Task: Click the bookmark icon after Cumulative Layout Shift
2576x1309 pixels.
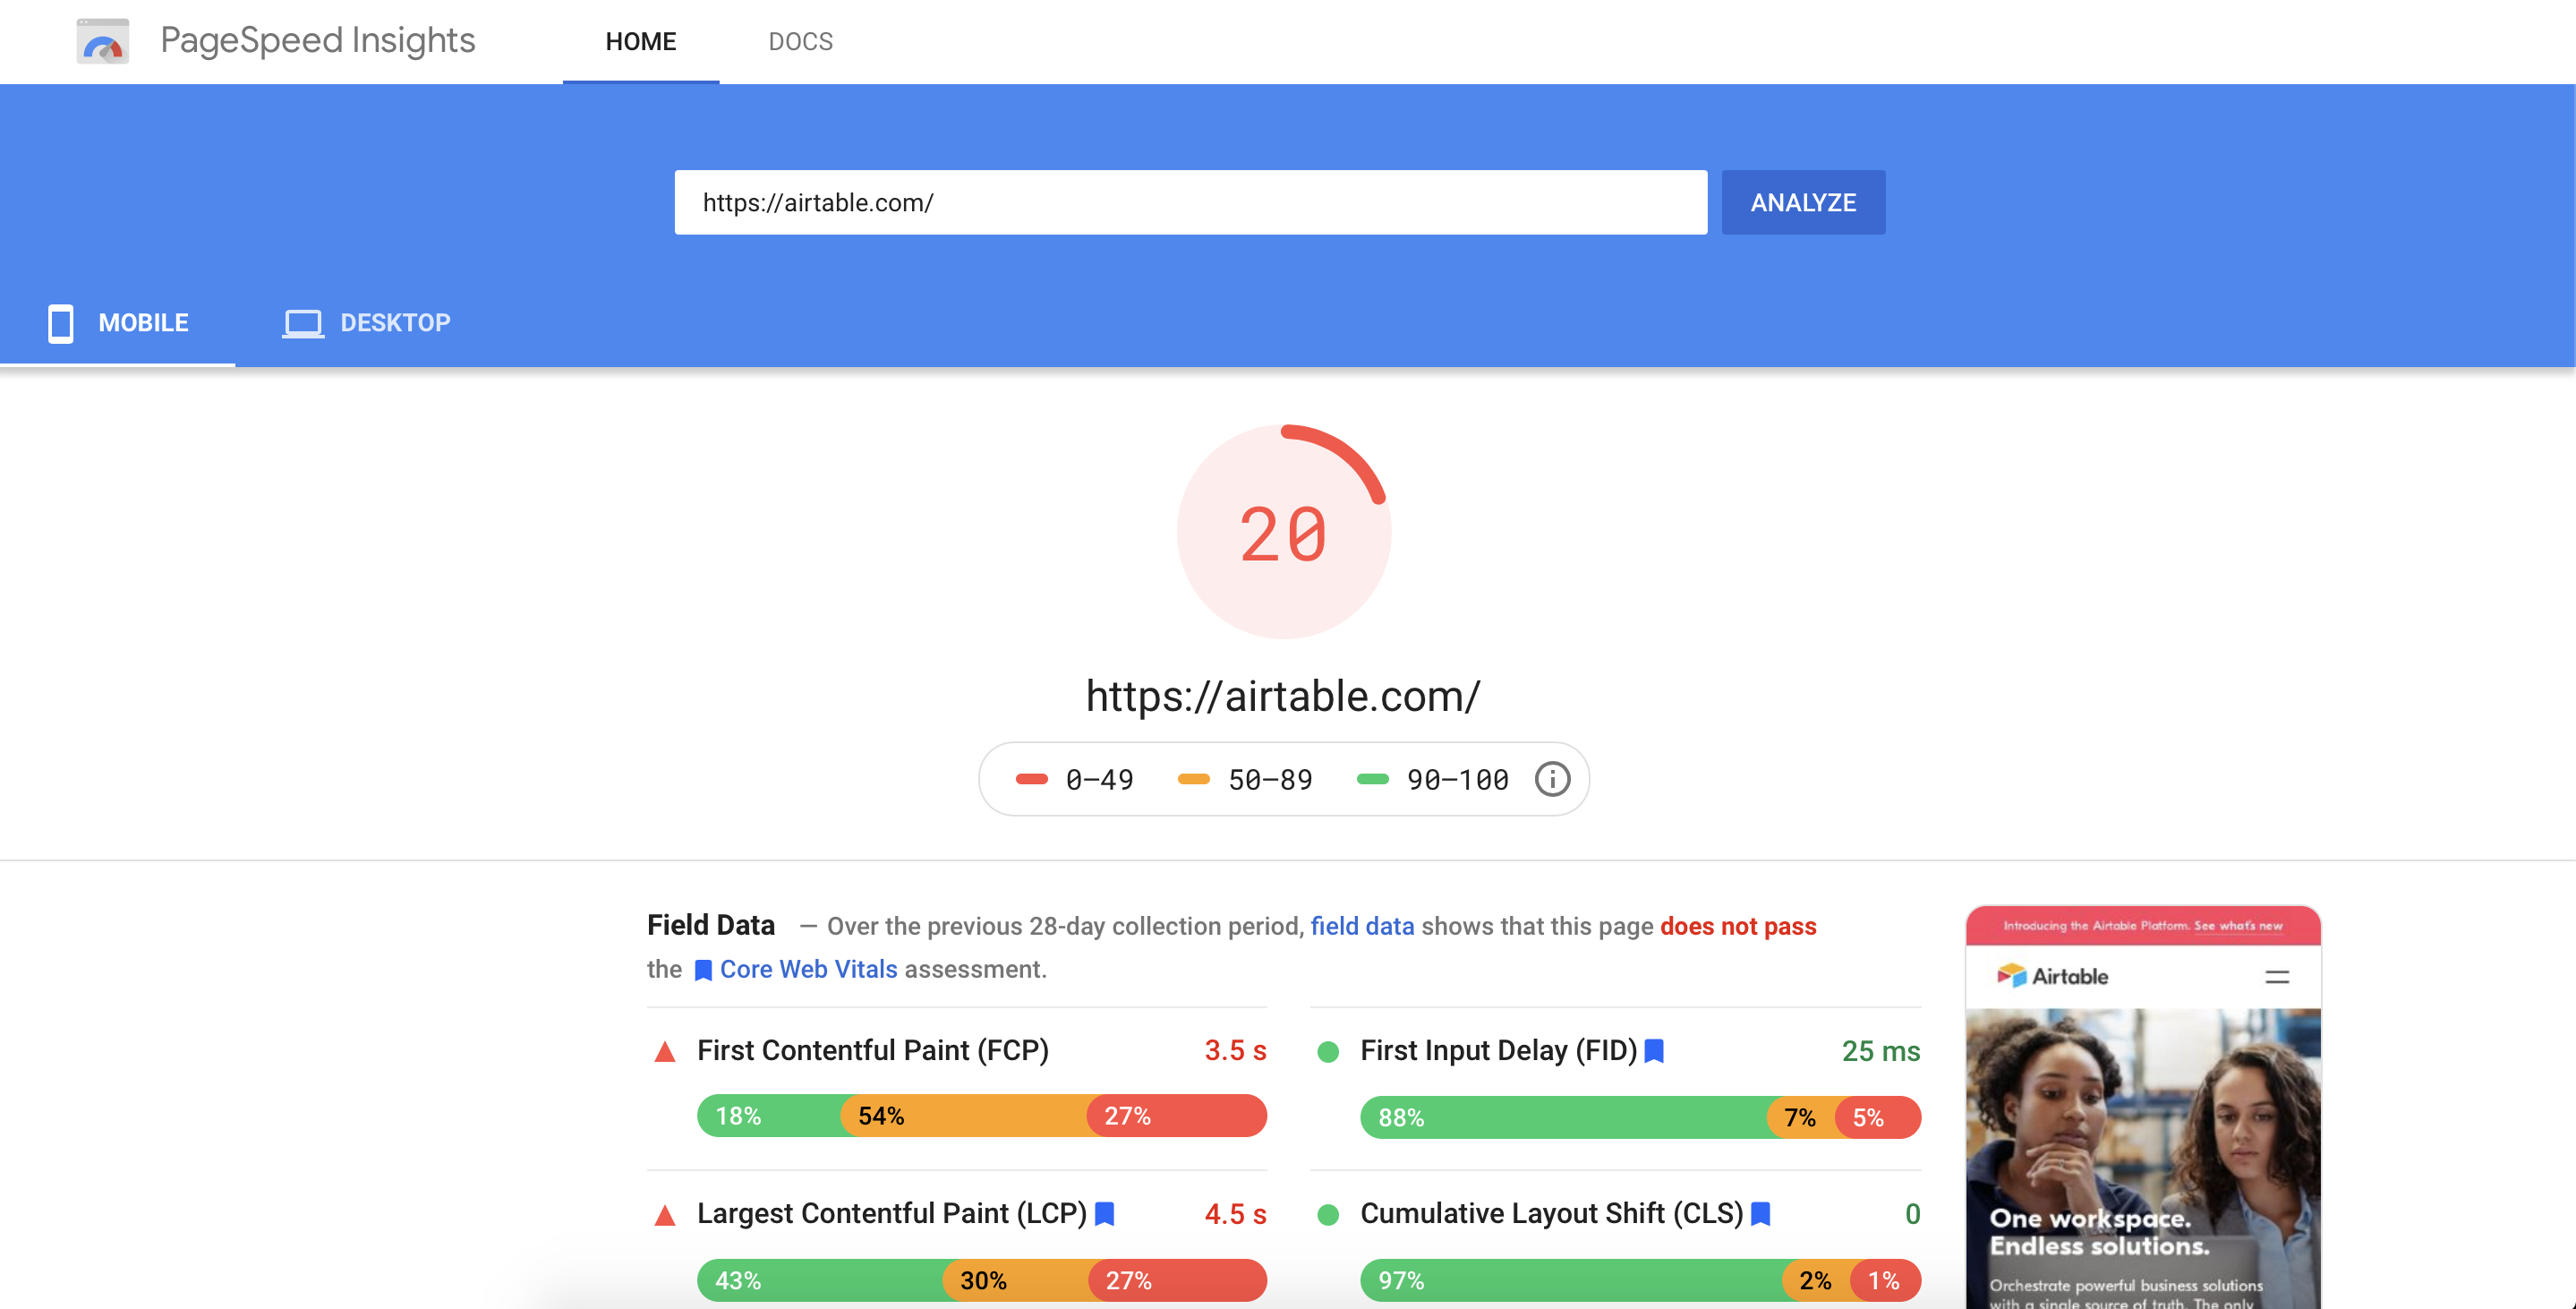Action: [x=1761, y=1214]
